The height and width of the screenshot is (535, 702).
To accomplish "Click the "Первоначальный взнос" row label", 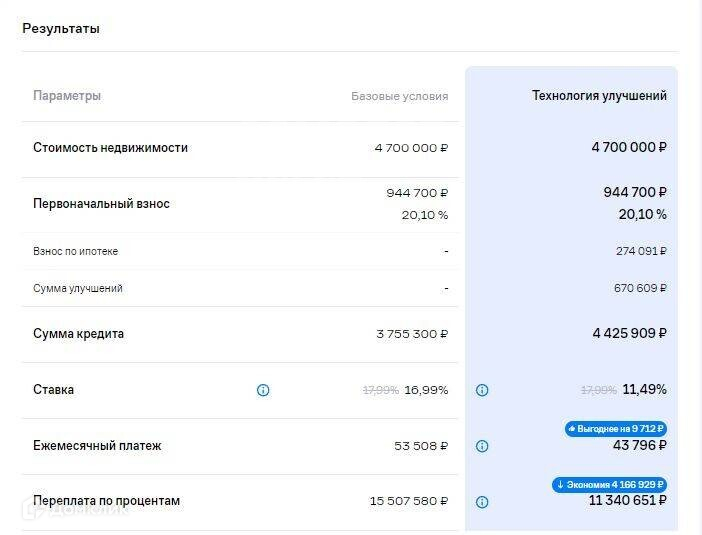I will point(101,204).
